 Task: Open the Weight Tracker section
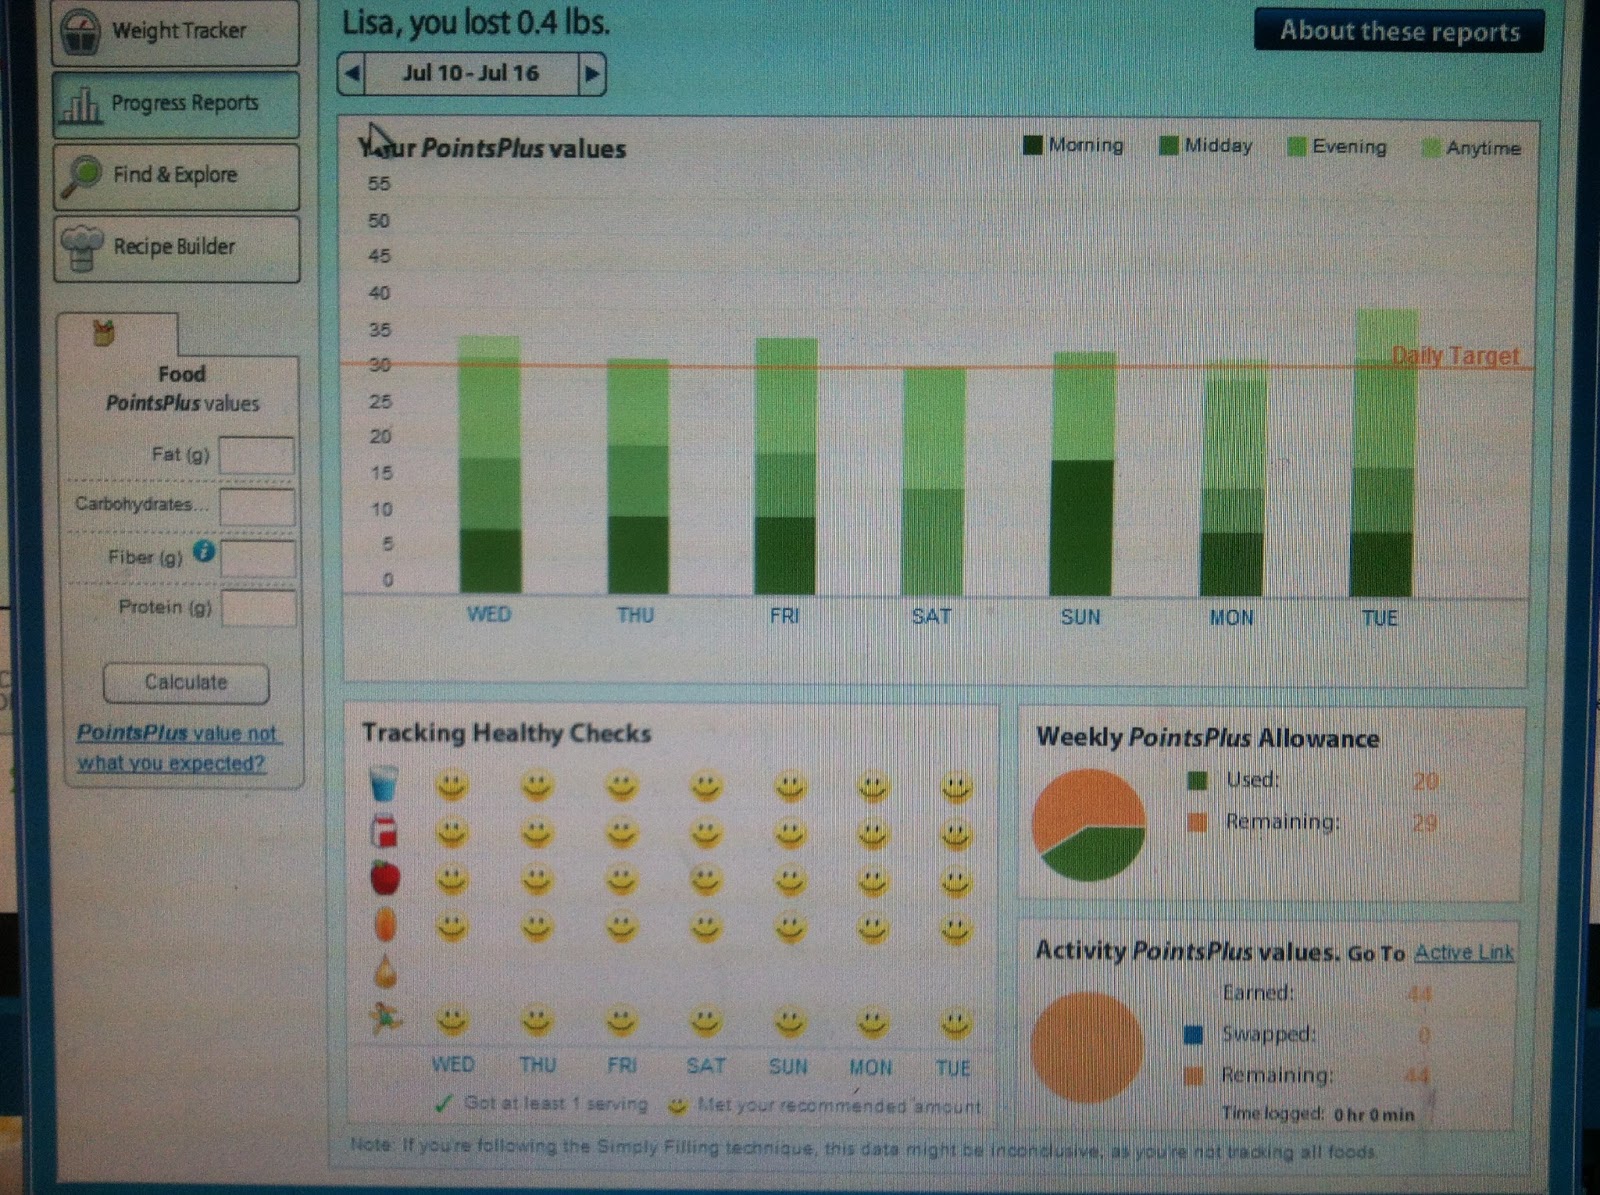[x=175, y=32]
